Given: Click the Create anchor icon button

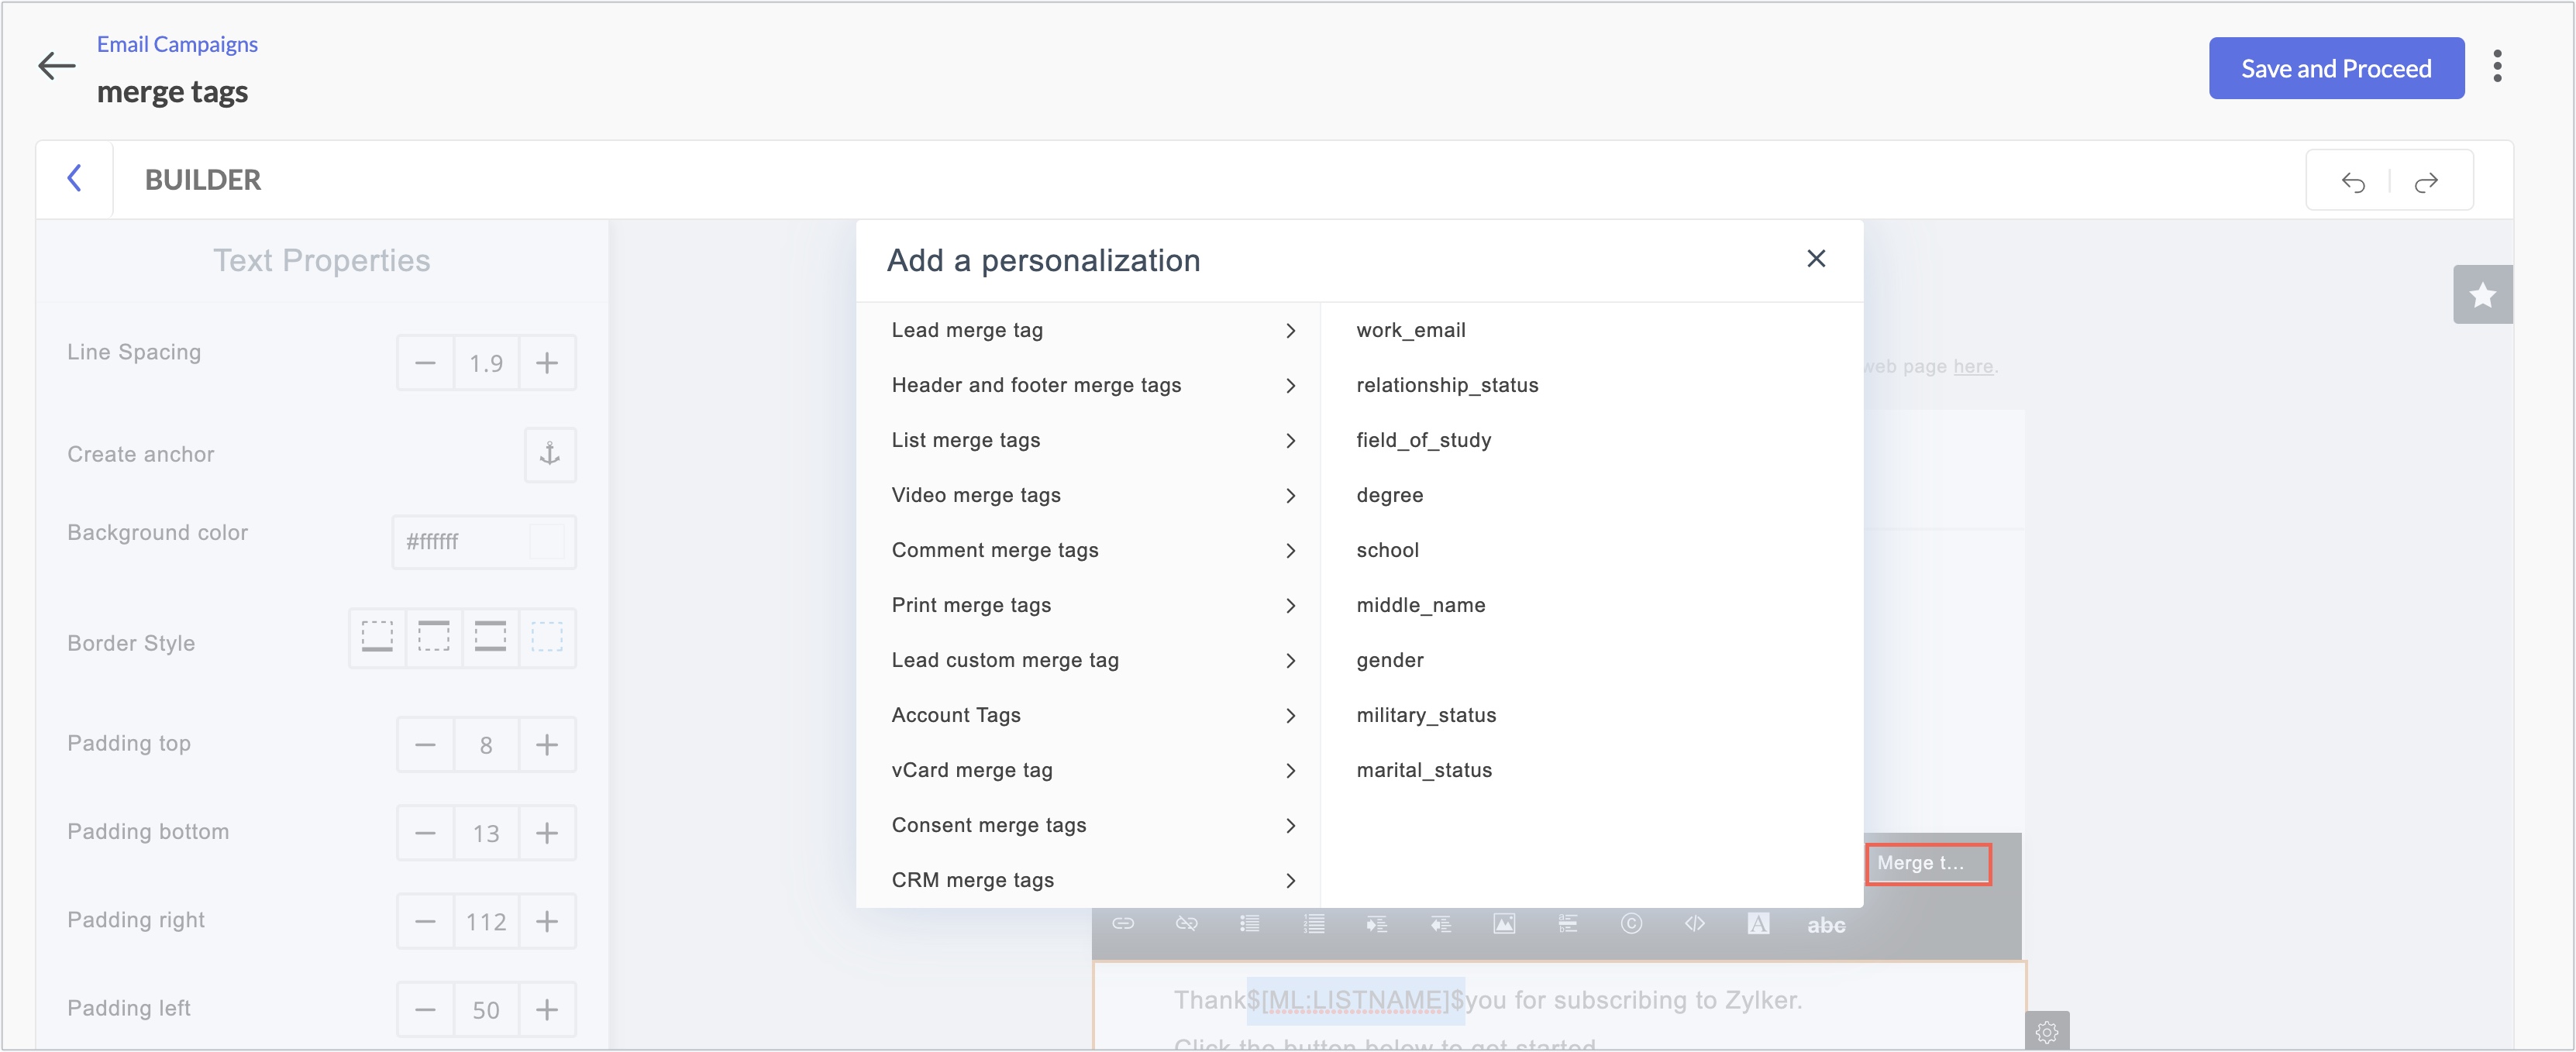Looking at the screenshot, I should click(x=549, y=454).
